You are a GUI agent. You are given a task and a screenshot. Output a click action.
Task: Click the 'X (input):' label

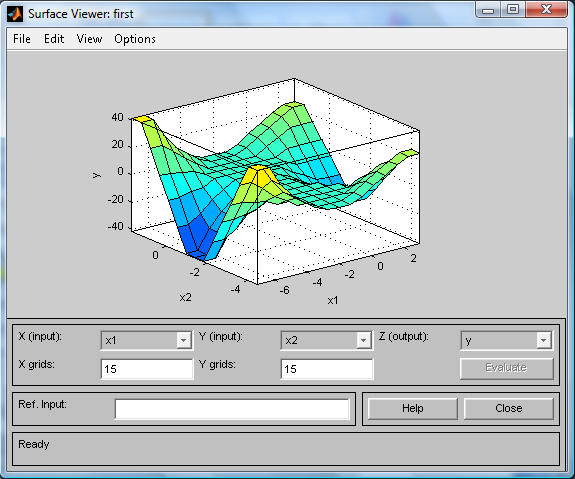[40, 336]
